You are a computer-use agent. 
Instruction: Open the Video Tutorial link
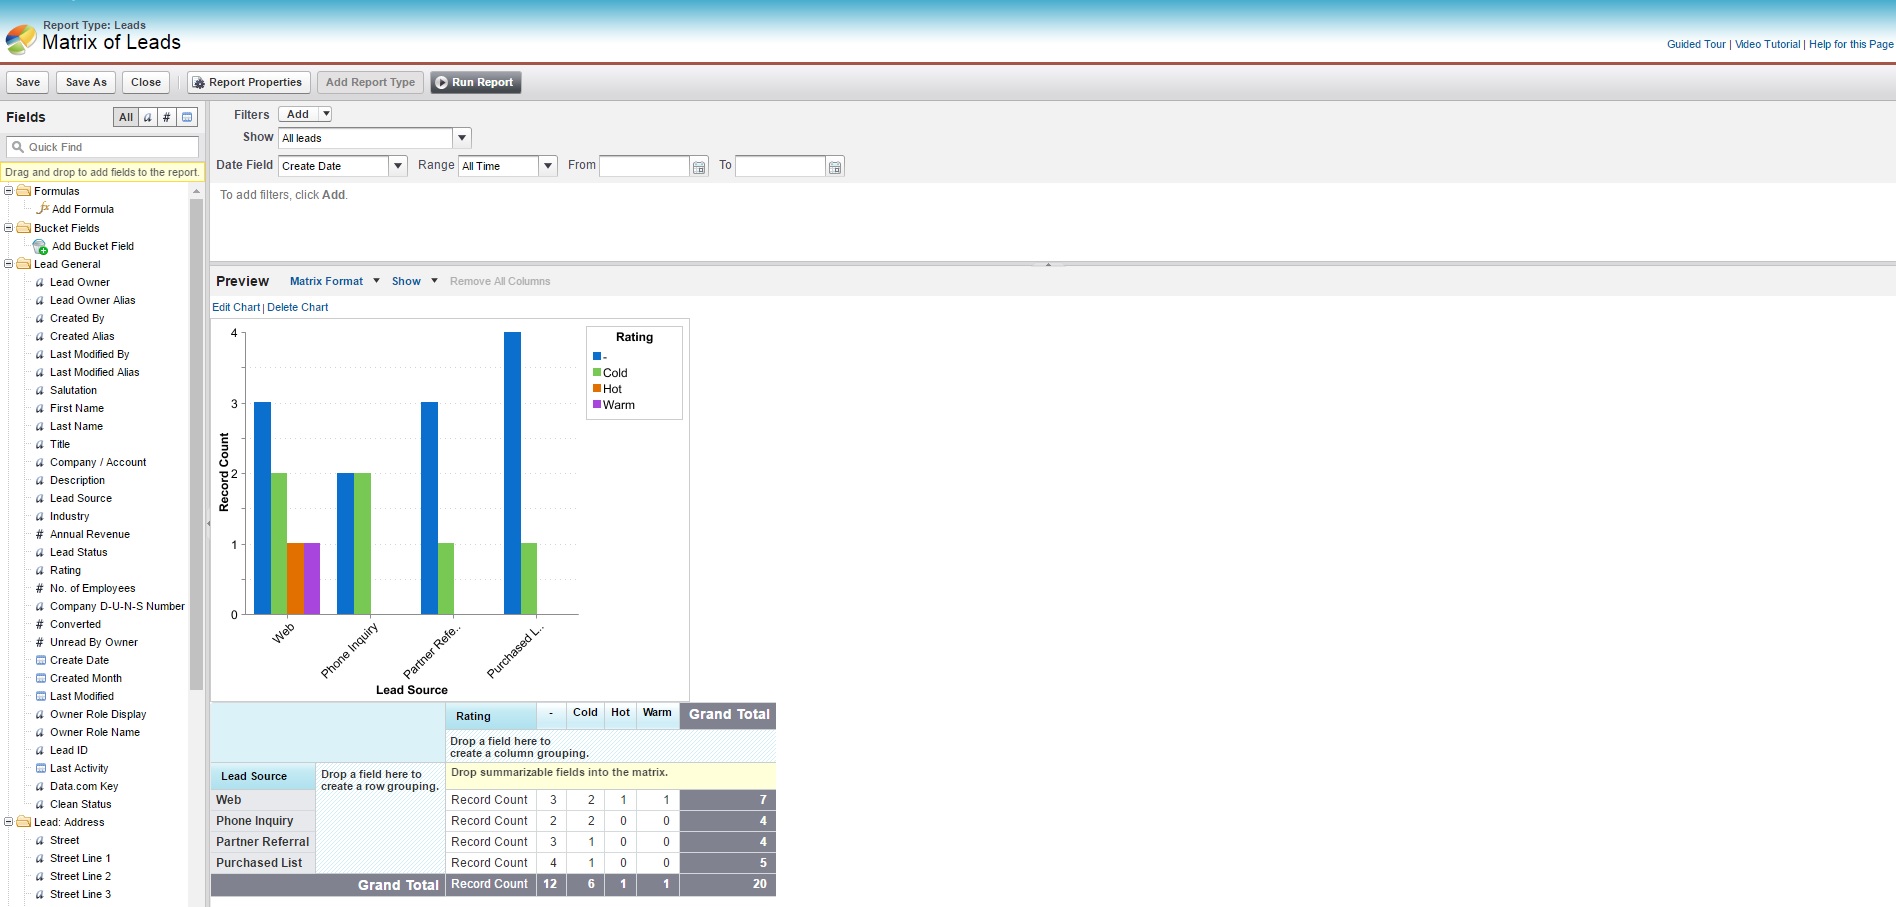1767,44
